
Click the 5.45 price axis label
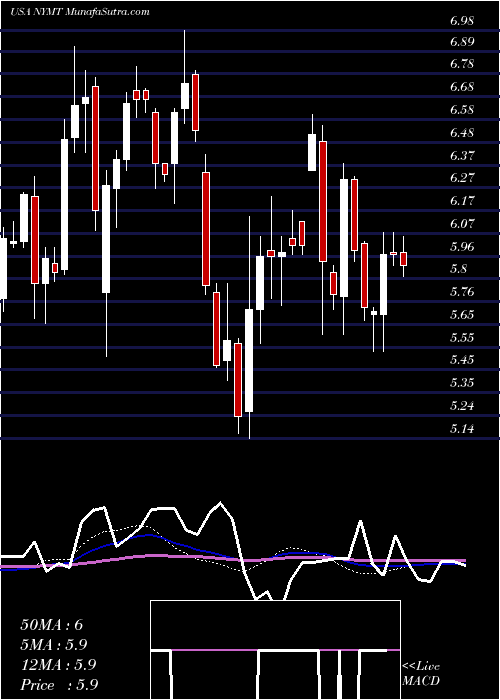point(462,359)
